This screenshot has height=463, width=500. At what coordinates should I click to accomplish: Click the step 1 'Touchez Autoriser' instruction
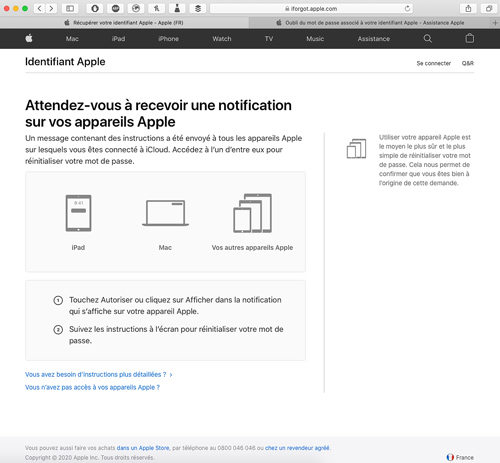click(x=175, y=305)
